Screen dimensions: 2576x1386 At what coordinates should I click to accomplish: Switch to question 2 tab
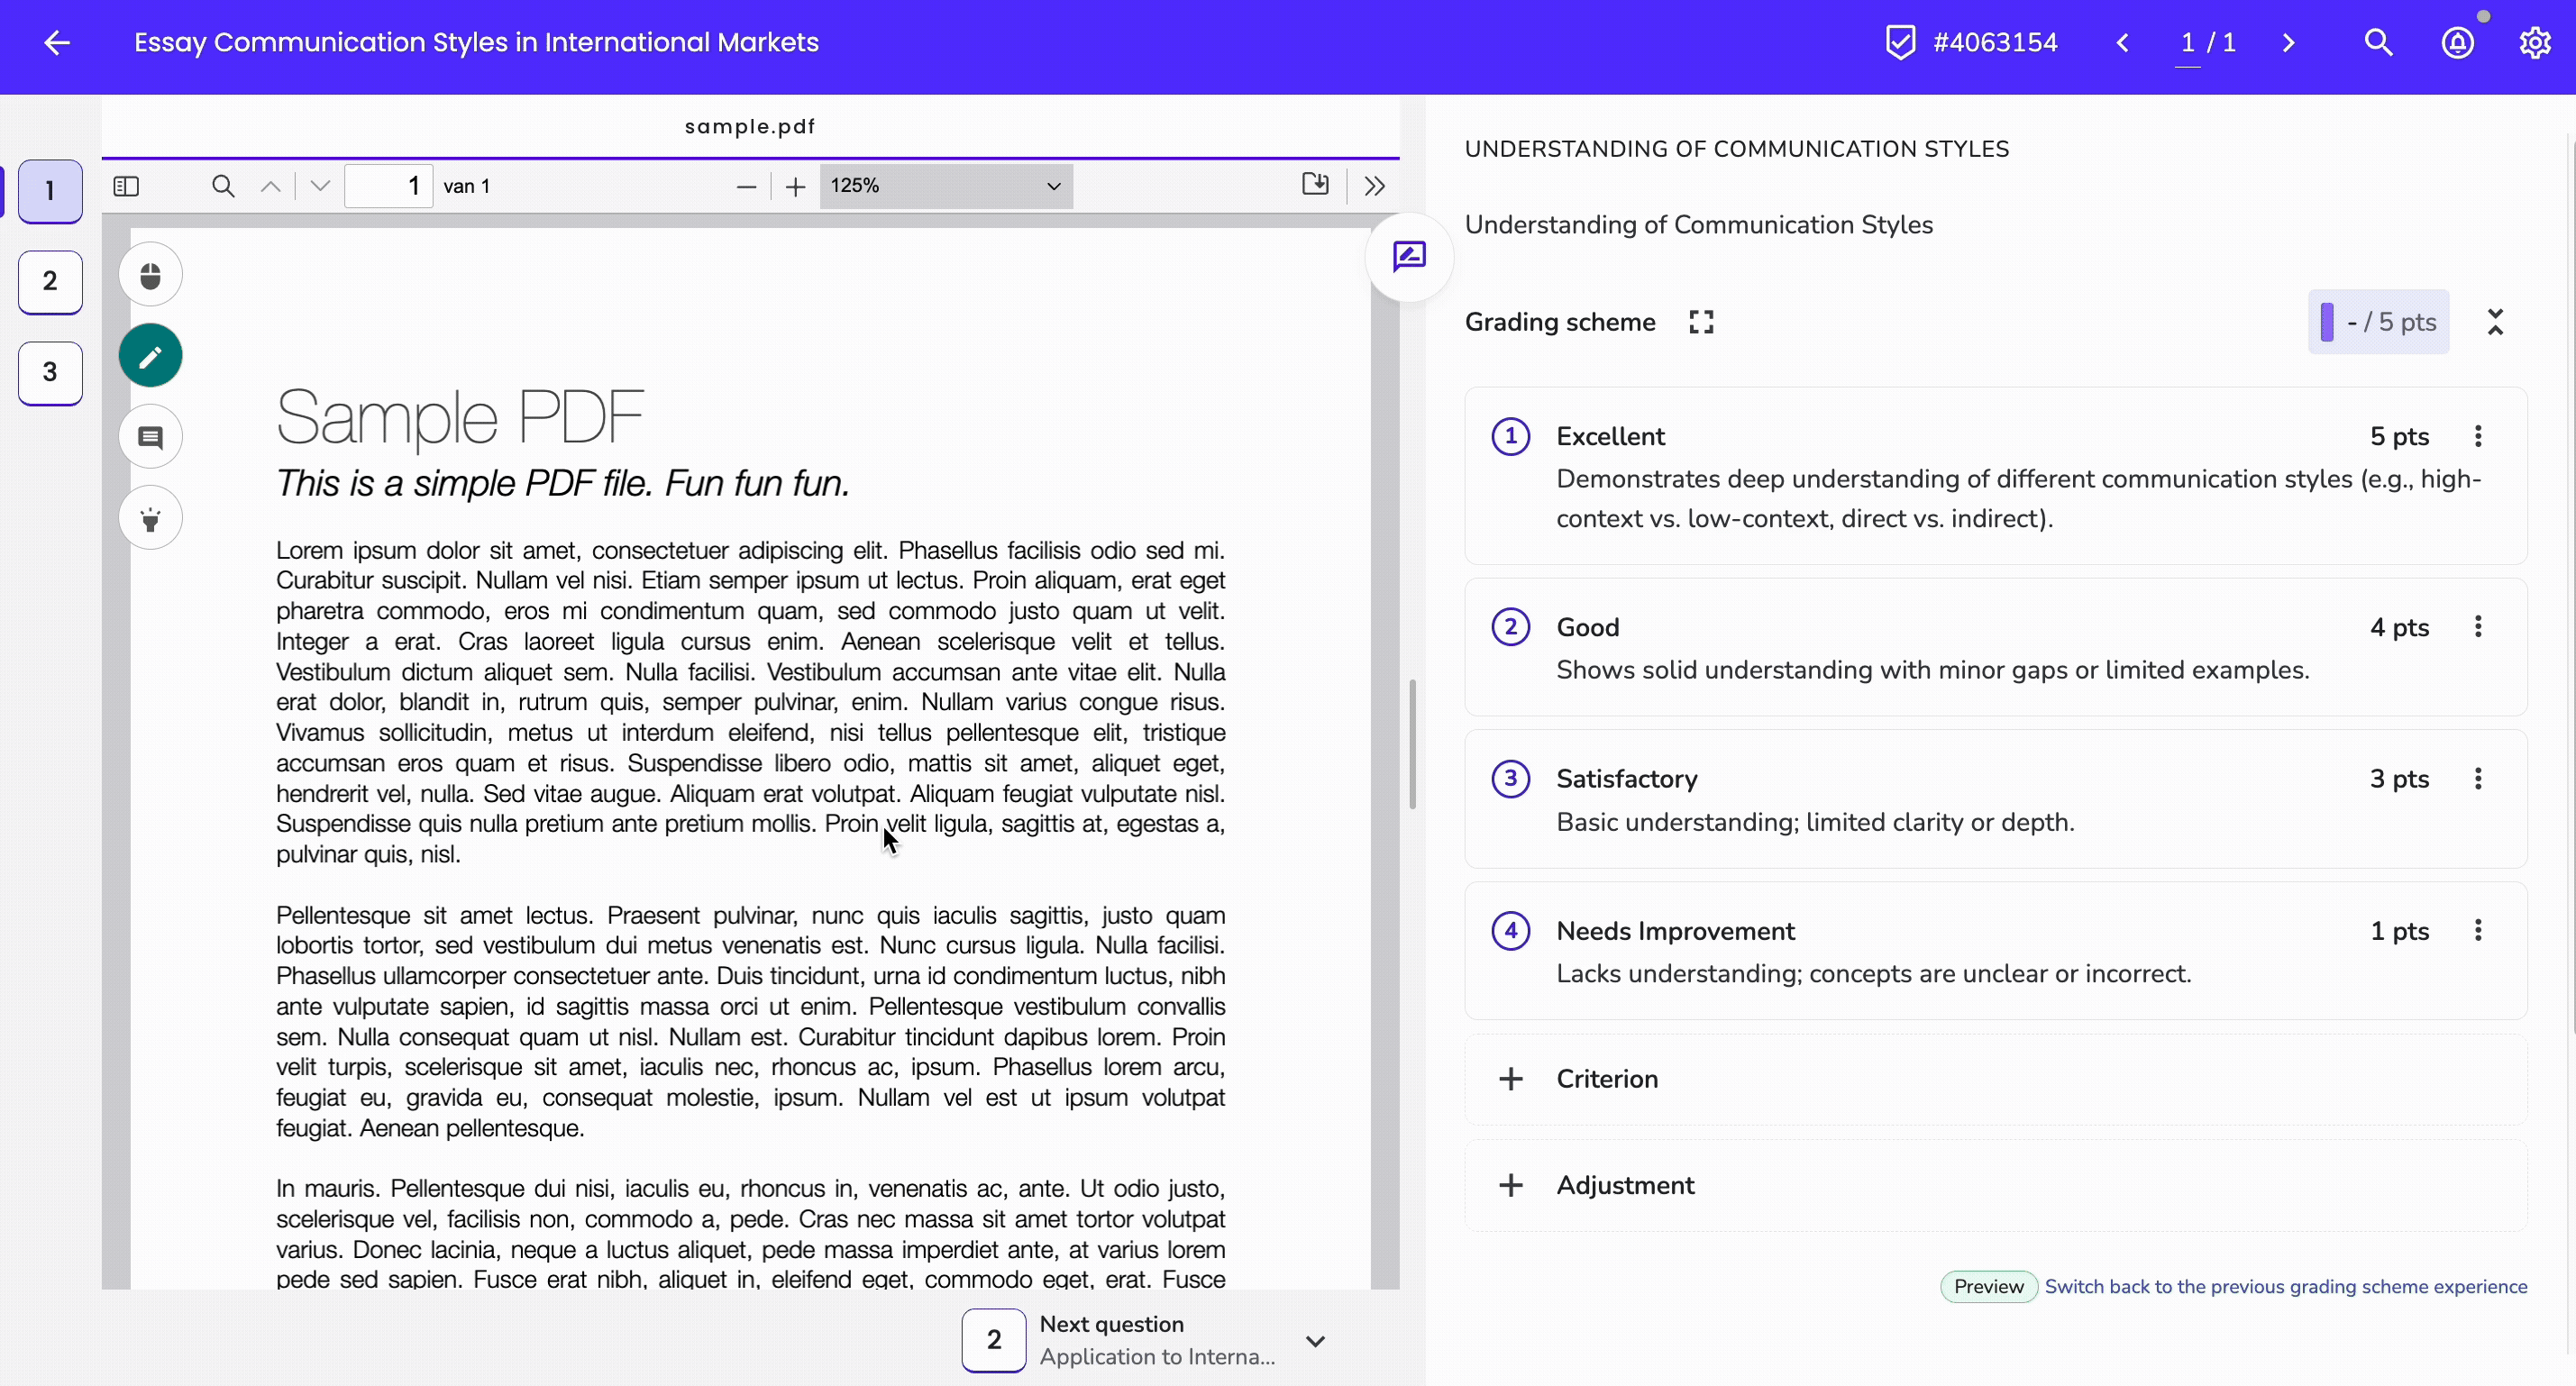click(x=50, y=282)
